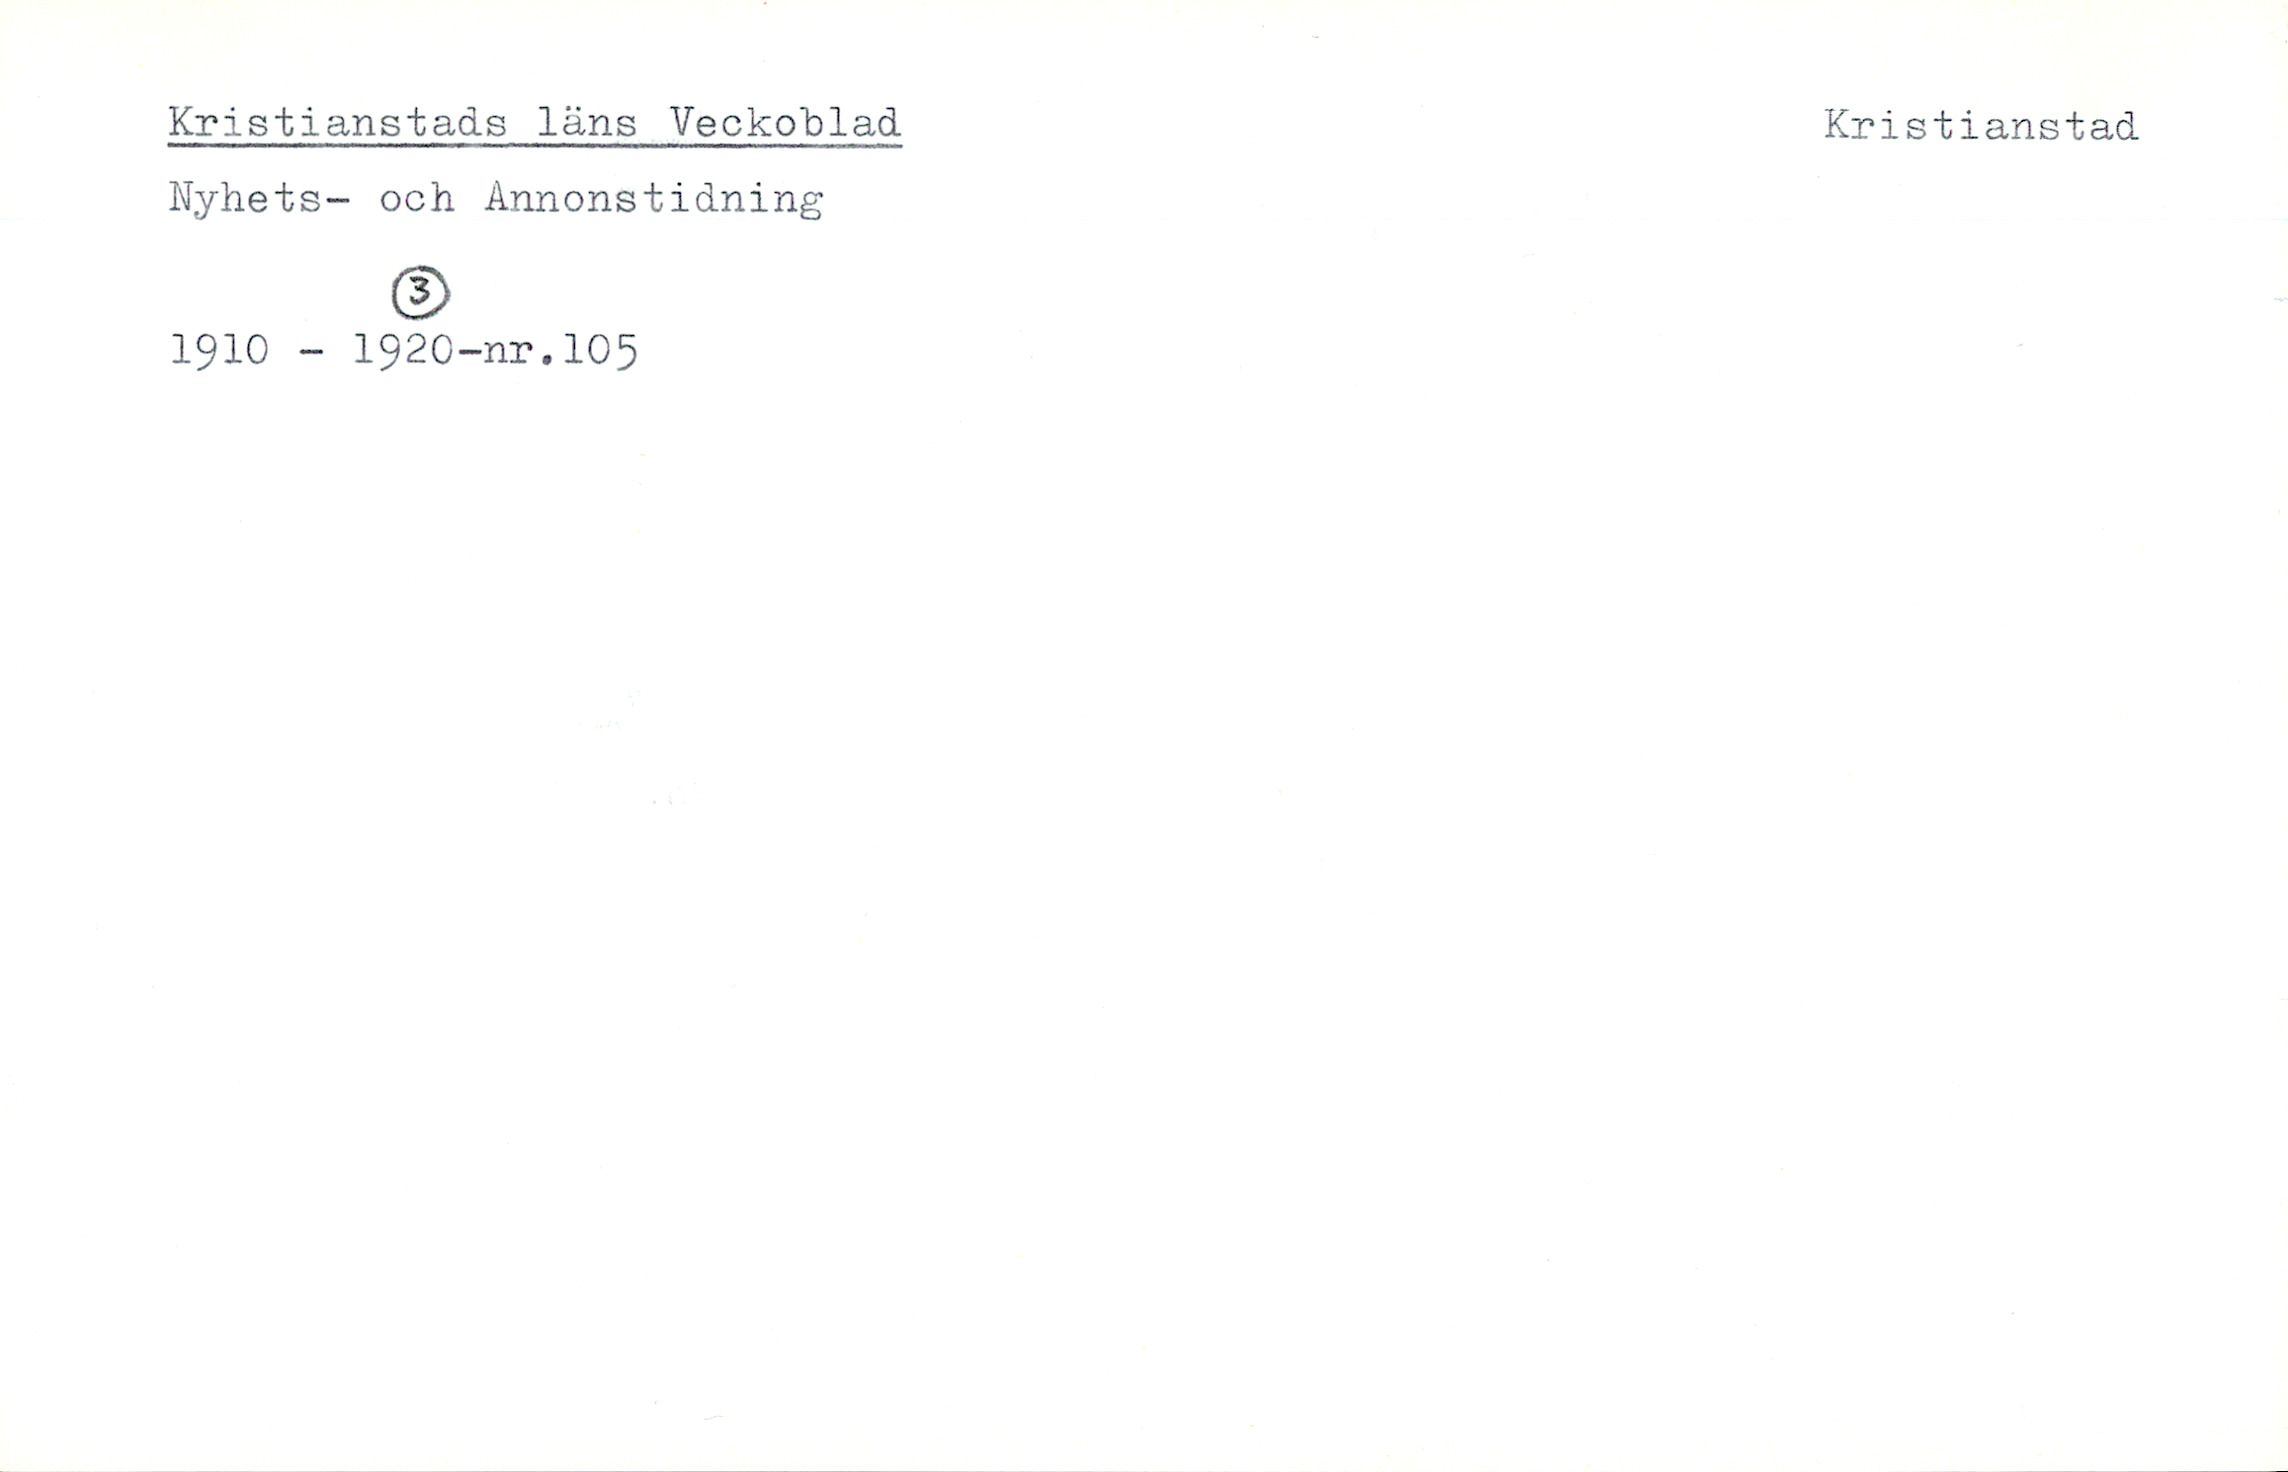Image resolution: width=2288 pixels, height=1472 pixels.
Task: Select the word 'Annonstidning'
Action: tap(654, 199)
